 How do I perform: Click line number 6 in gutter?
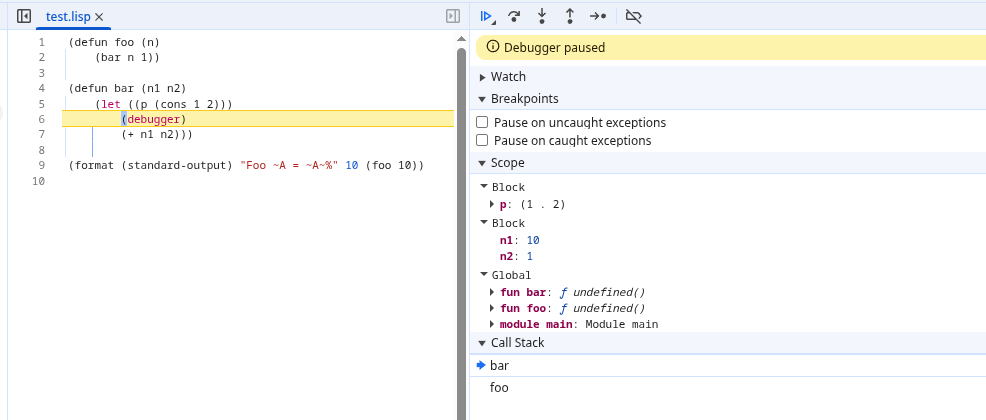pos(41,119)
